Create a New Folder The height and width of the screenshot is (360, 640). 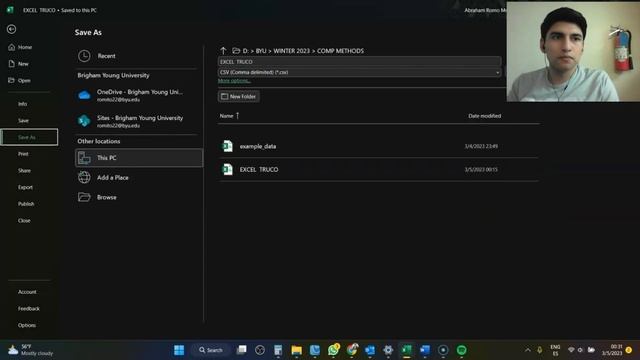pyautogui.click(x=238, y=96)
